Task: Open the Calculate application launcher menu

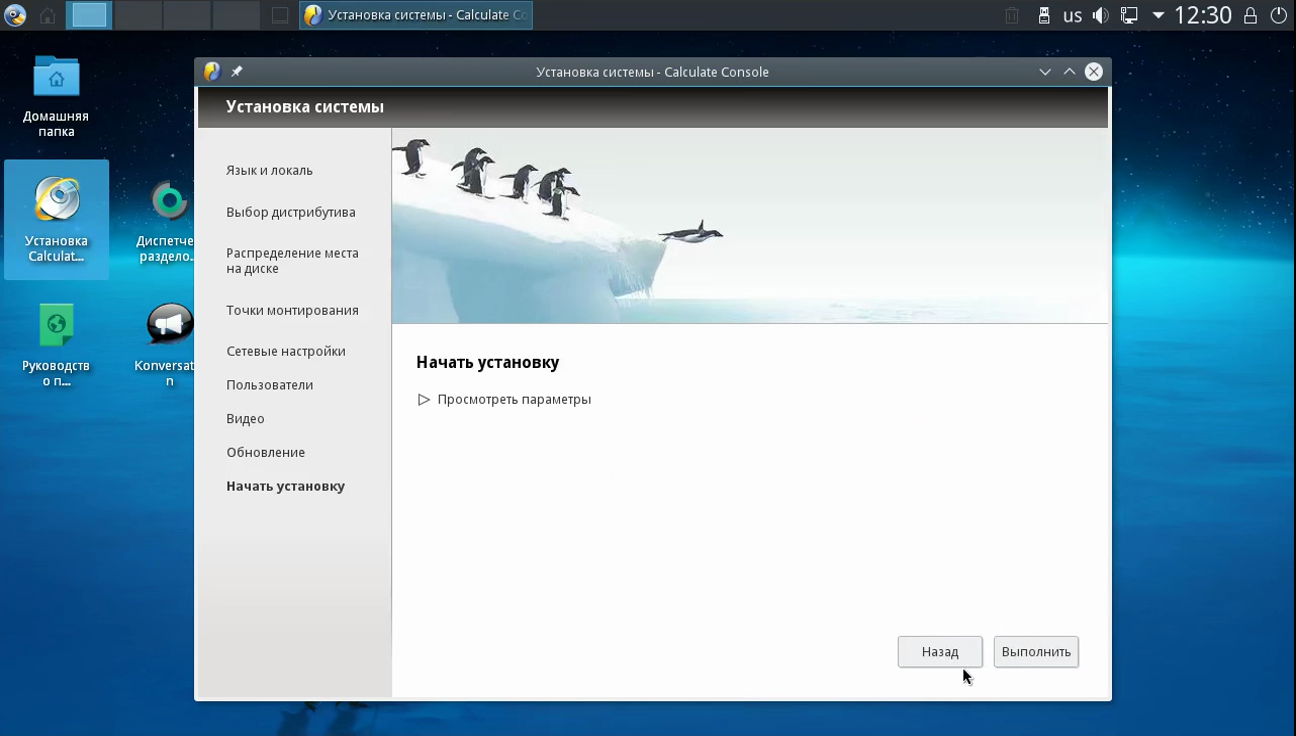Action: [15, 15]
